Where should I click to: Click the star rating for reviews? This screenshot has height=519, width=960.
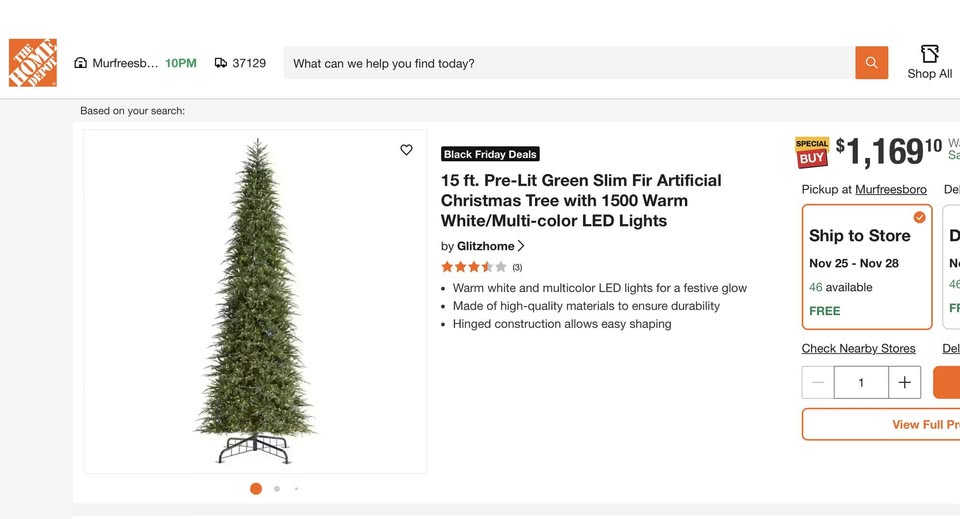pyautogui.click(x=474, y=267)
